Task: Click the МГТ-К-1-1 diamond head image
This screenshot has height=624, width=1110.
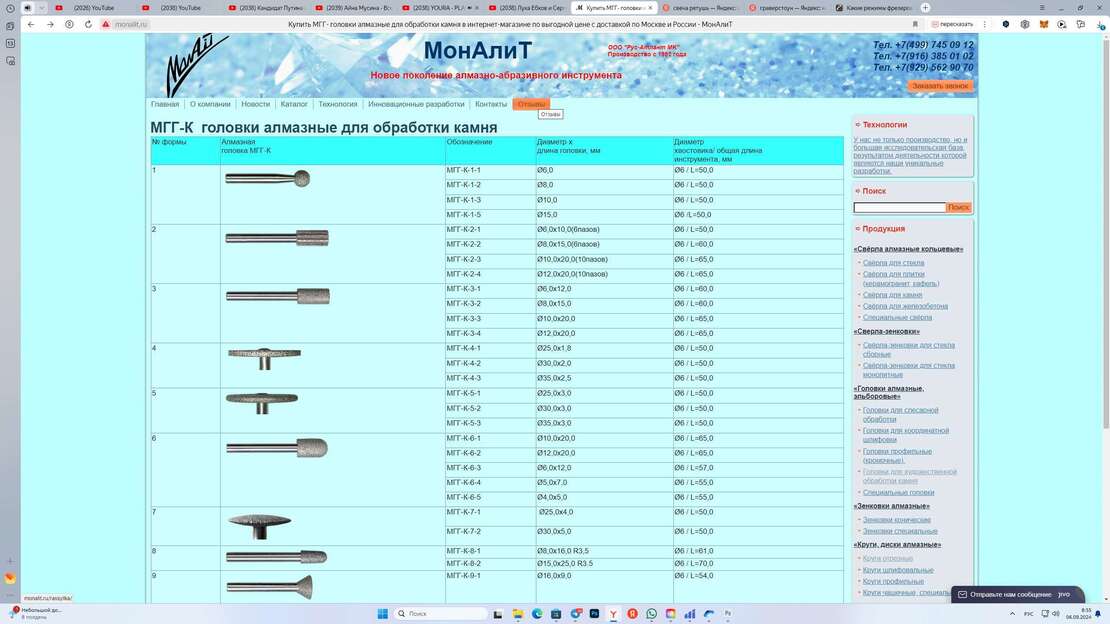Action: coord(267,178)
